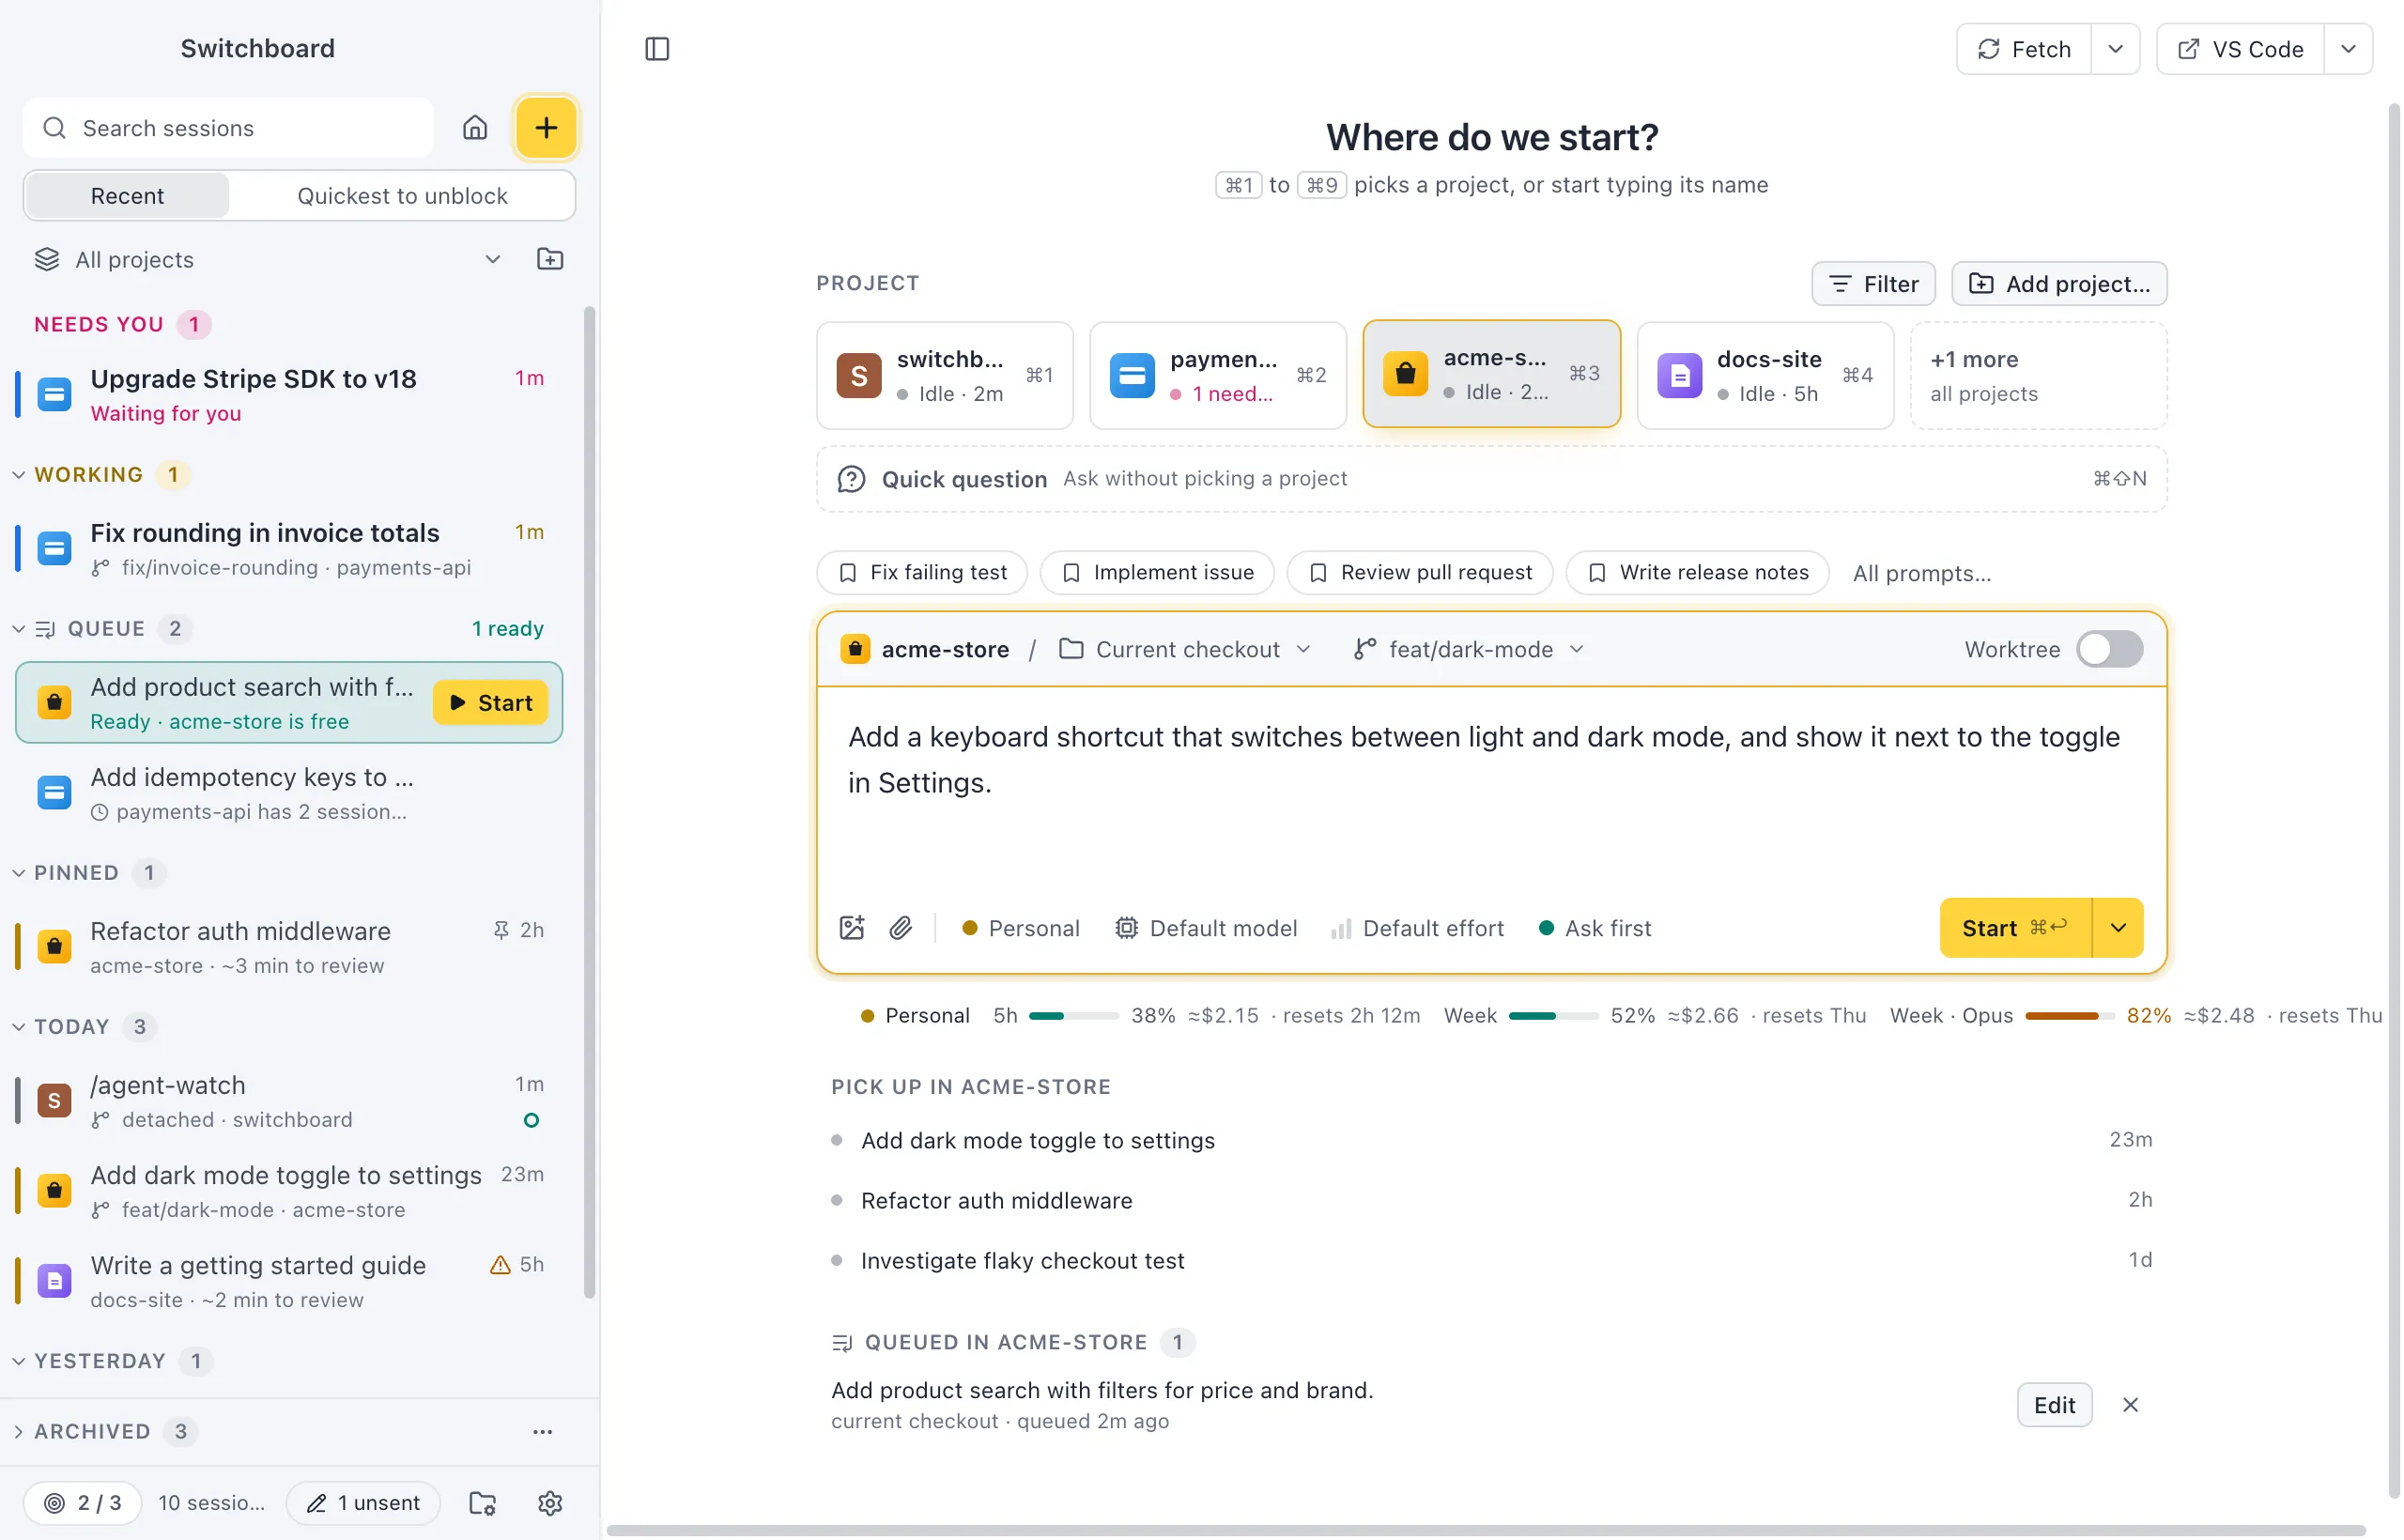Enable the Worktree toggle
Viewport: 2404px width, 1540px height.
tap(2109, 649)
